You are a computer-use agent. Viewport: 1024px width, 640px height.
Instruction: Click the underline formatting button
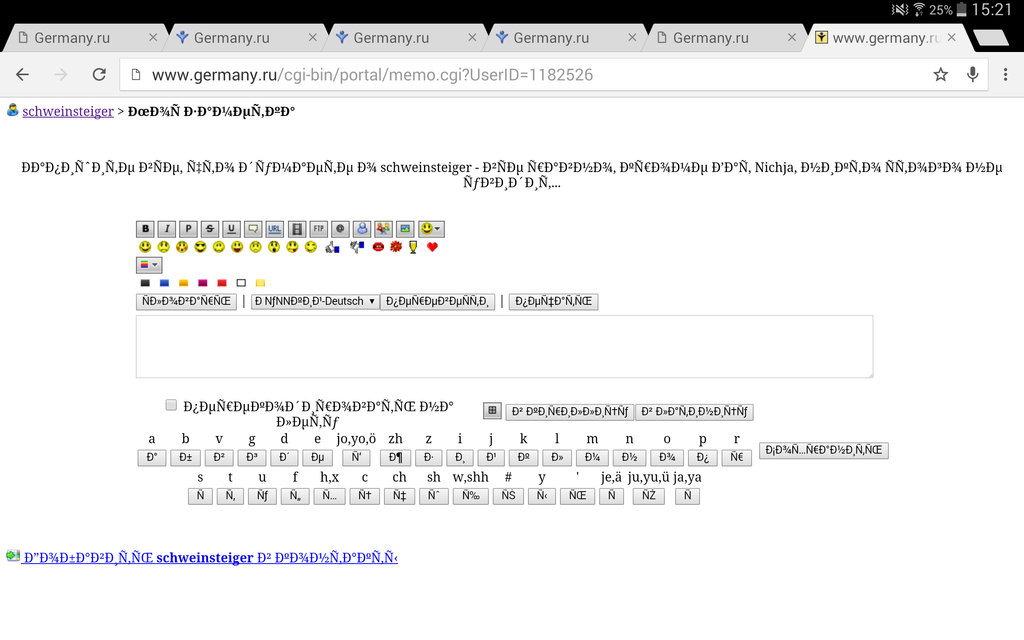(231, 229)
